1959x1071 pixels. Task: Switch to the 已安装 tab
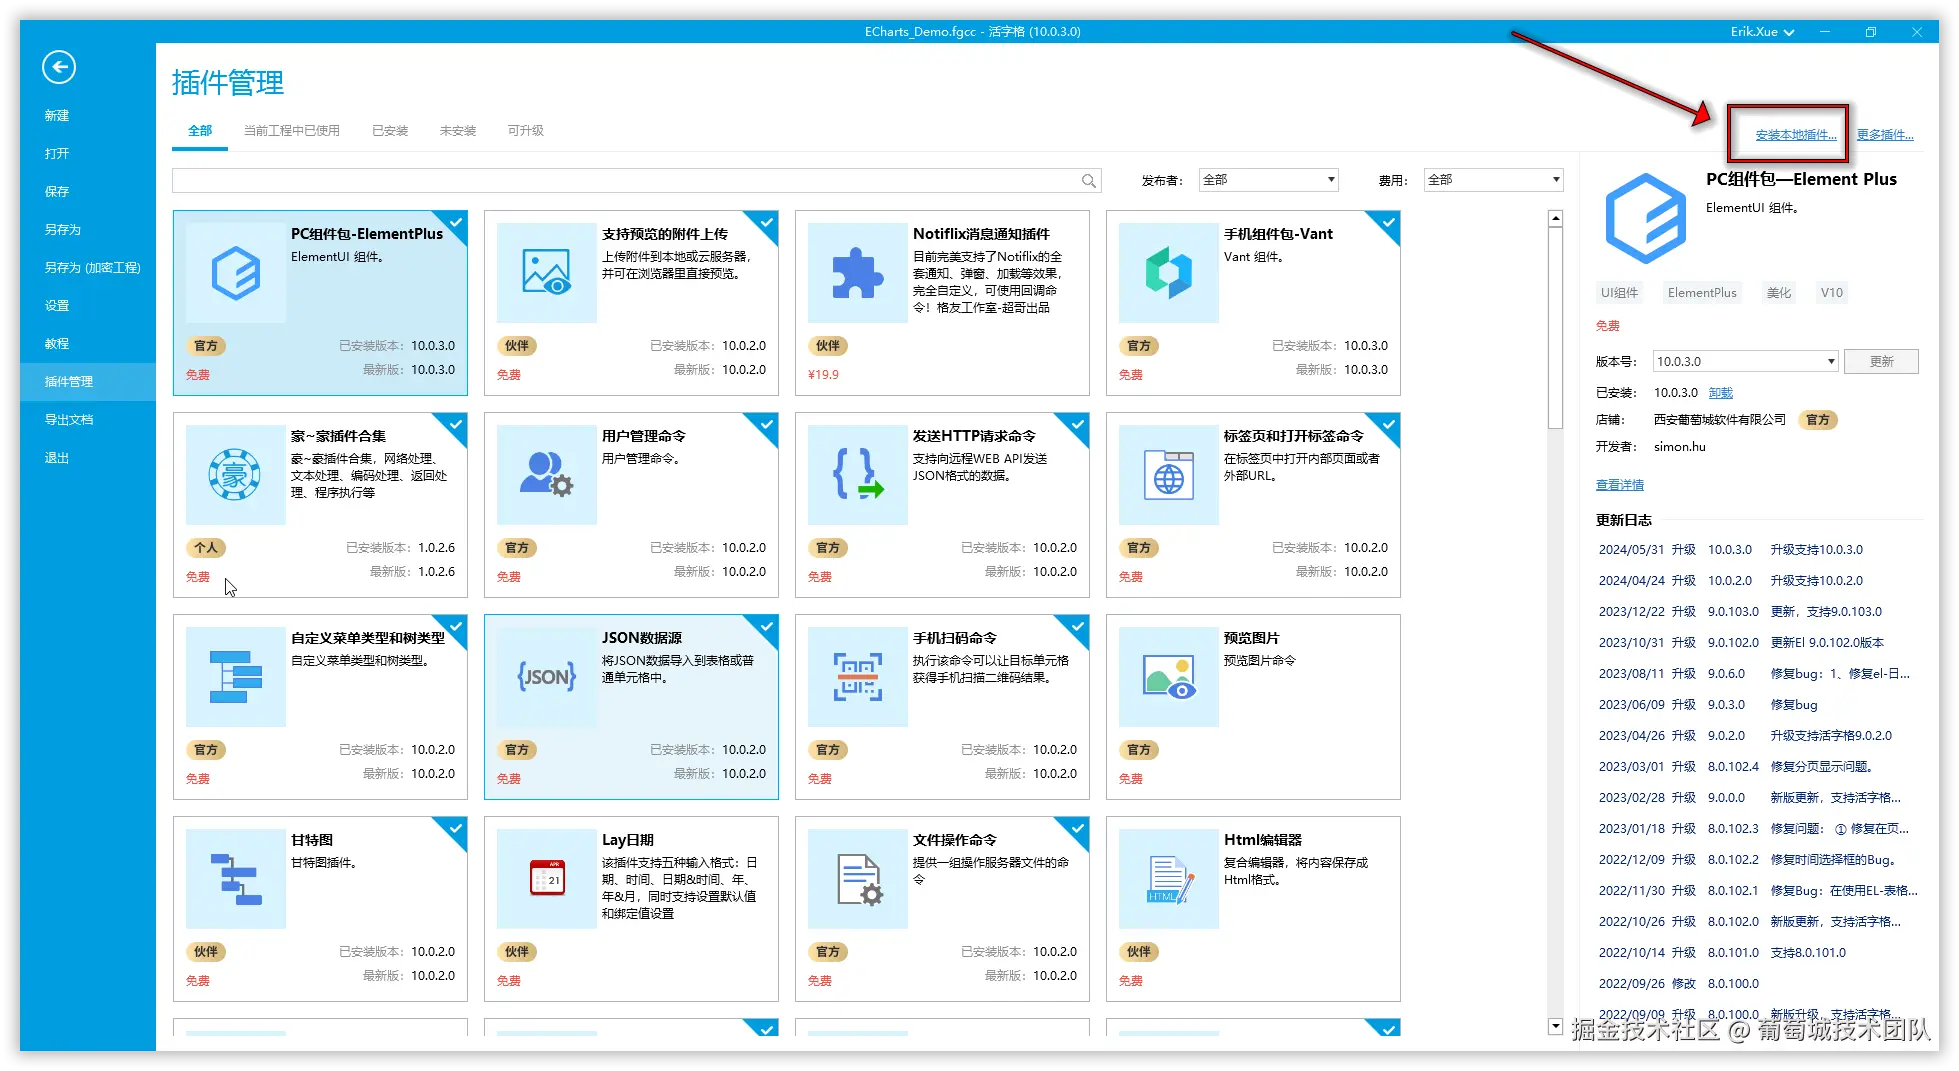[x=390, y=131]
